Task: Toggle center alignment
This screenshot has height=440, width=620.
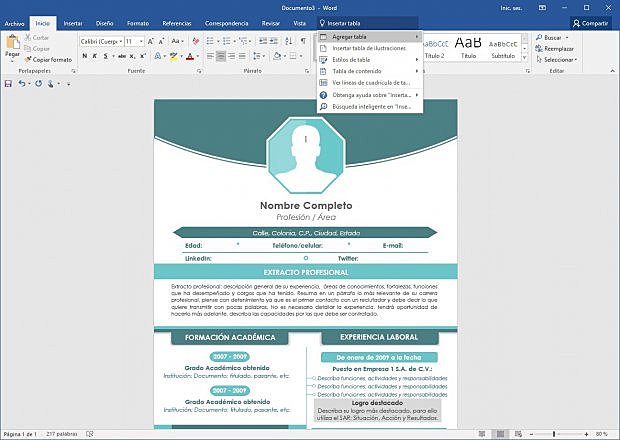Action: 221,56
